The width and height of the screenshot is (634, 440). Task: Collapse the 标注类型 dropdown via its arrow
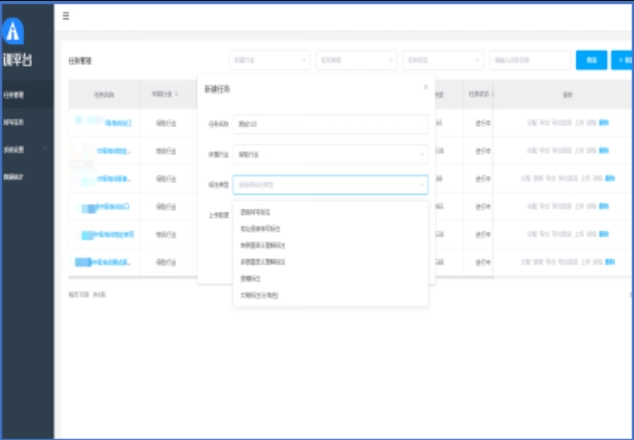coord(422,185)
